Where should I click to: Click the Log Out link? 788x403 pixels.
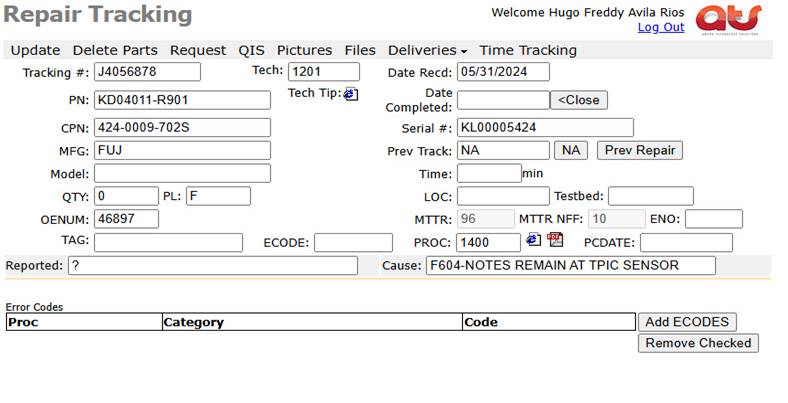tap(661, 27)
